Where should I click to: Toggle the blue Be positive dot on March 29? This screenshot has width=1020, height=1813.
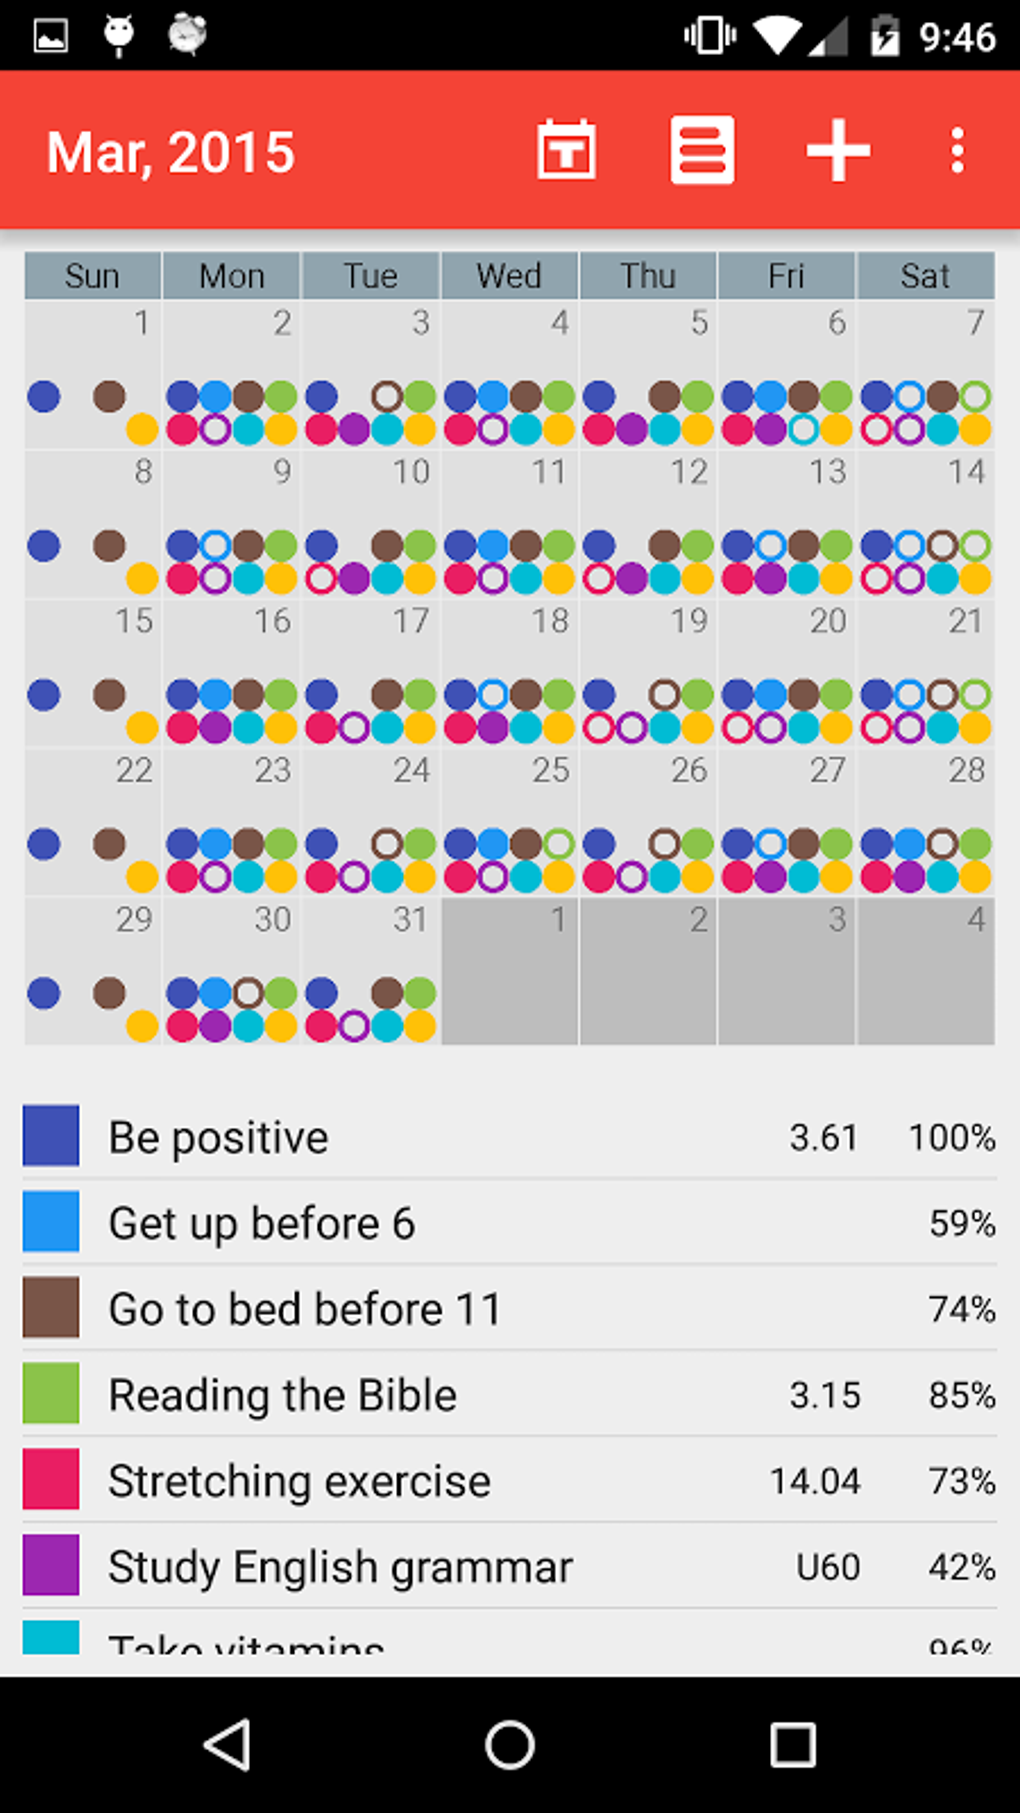coord(44,993)
